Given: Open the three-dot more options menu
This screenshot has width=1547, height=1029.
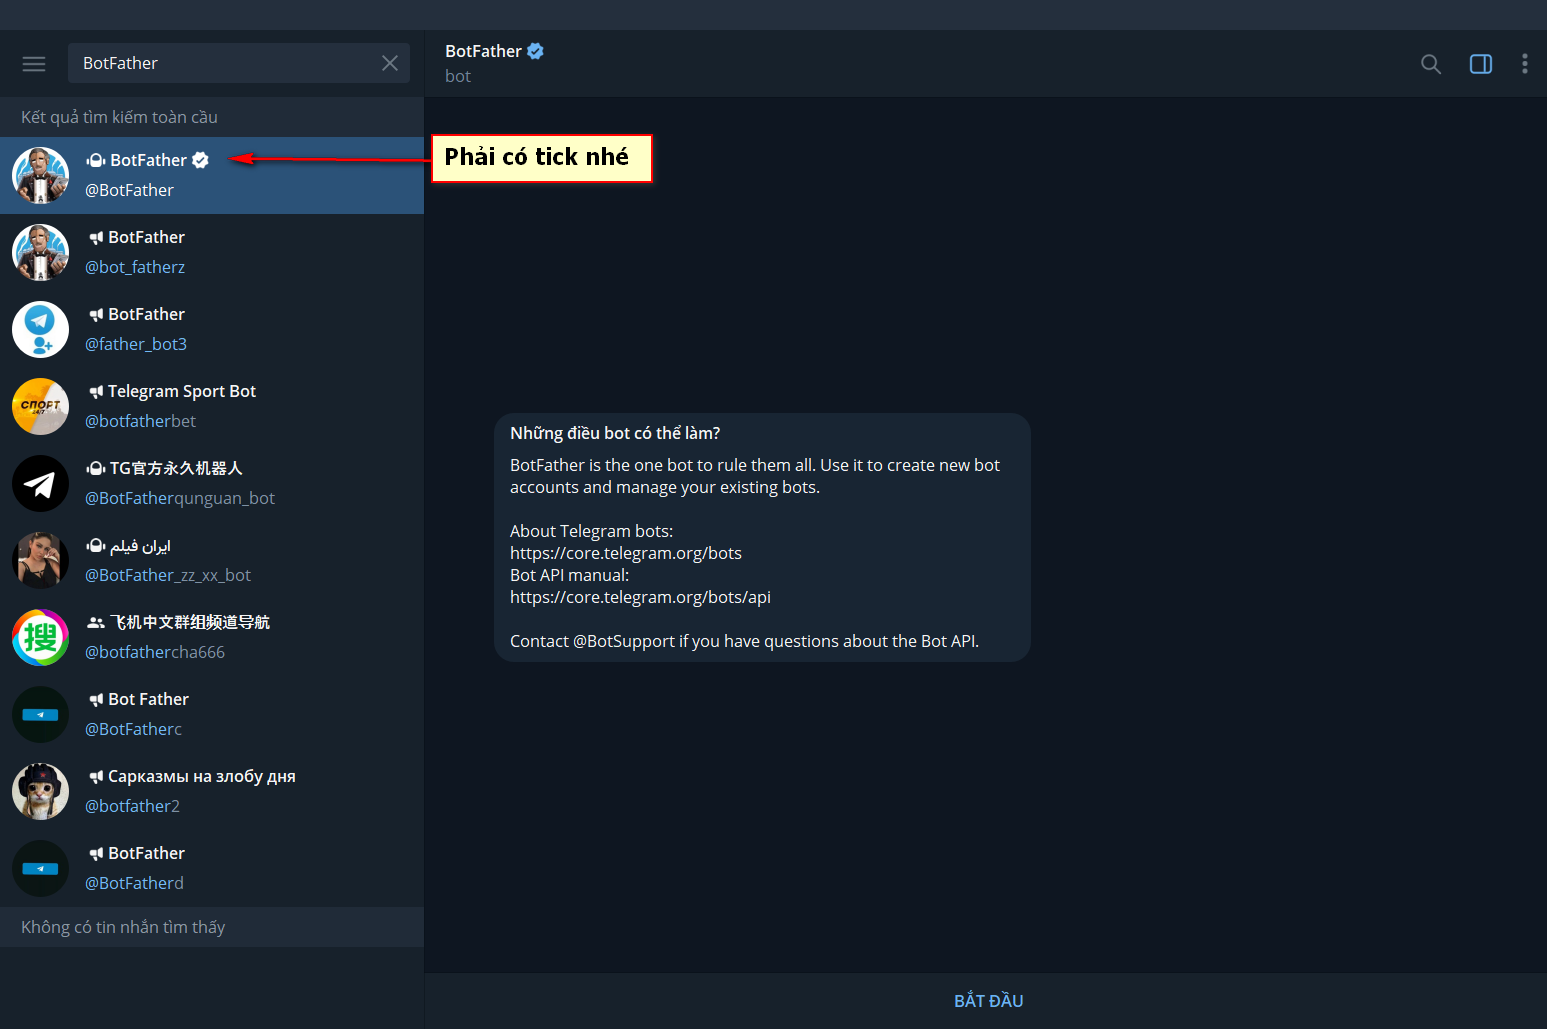Looking at the screenshot, I should [x=1524, y=64].
